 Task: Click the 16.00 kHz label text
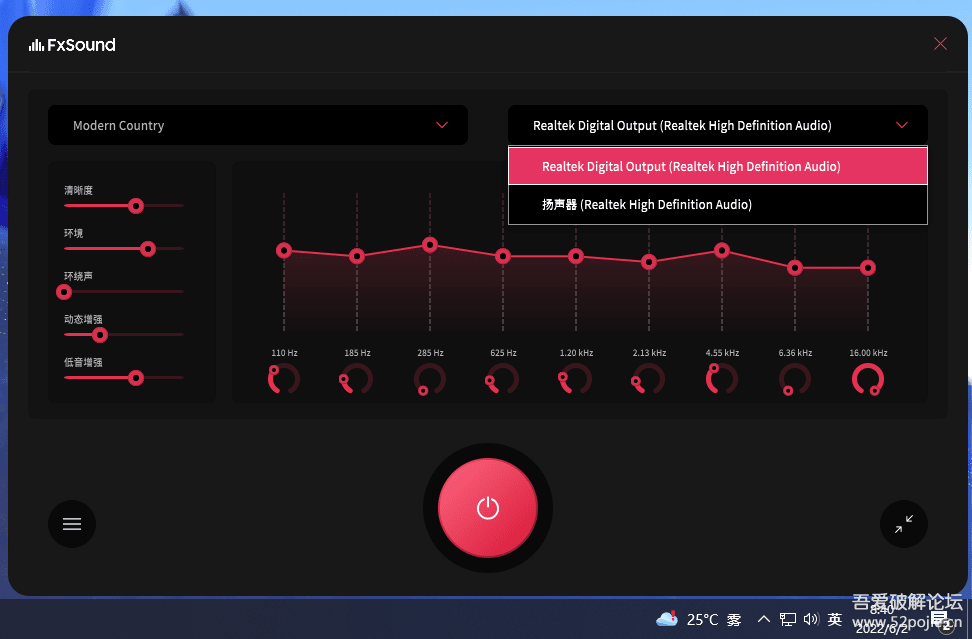(x=868, y=353)
